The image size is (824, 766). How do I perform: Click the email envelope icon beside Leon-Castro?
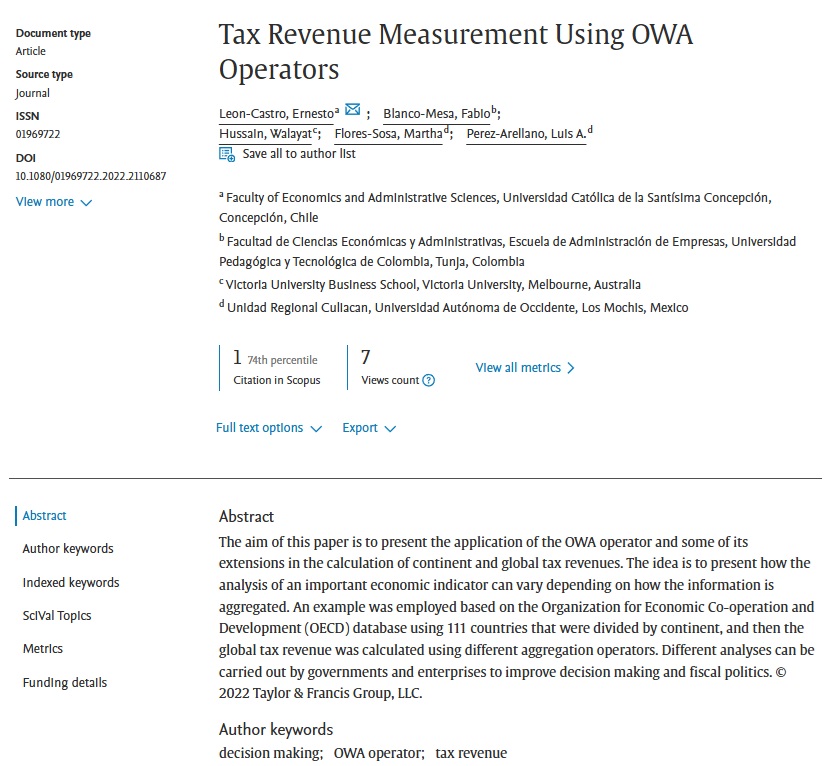coord(352,110)
